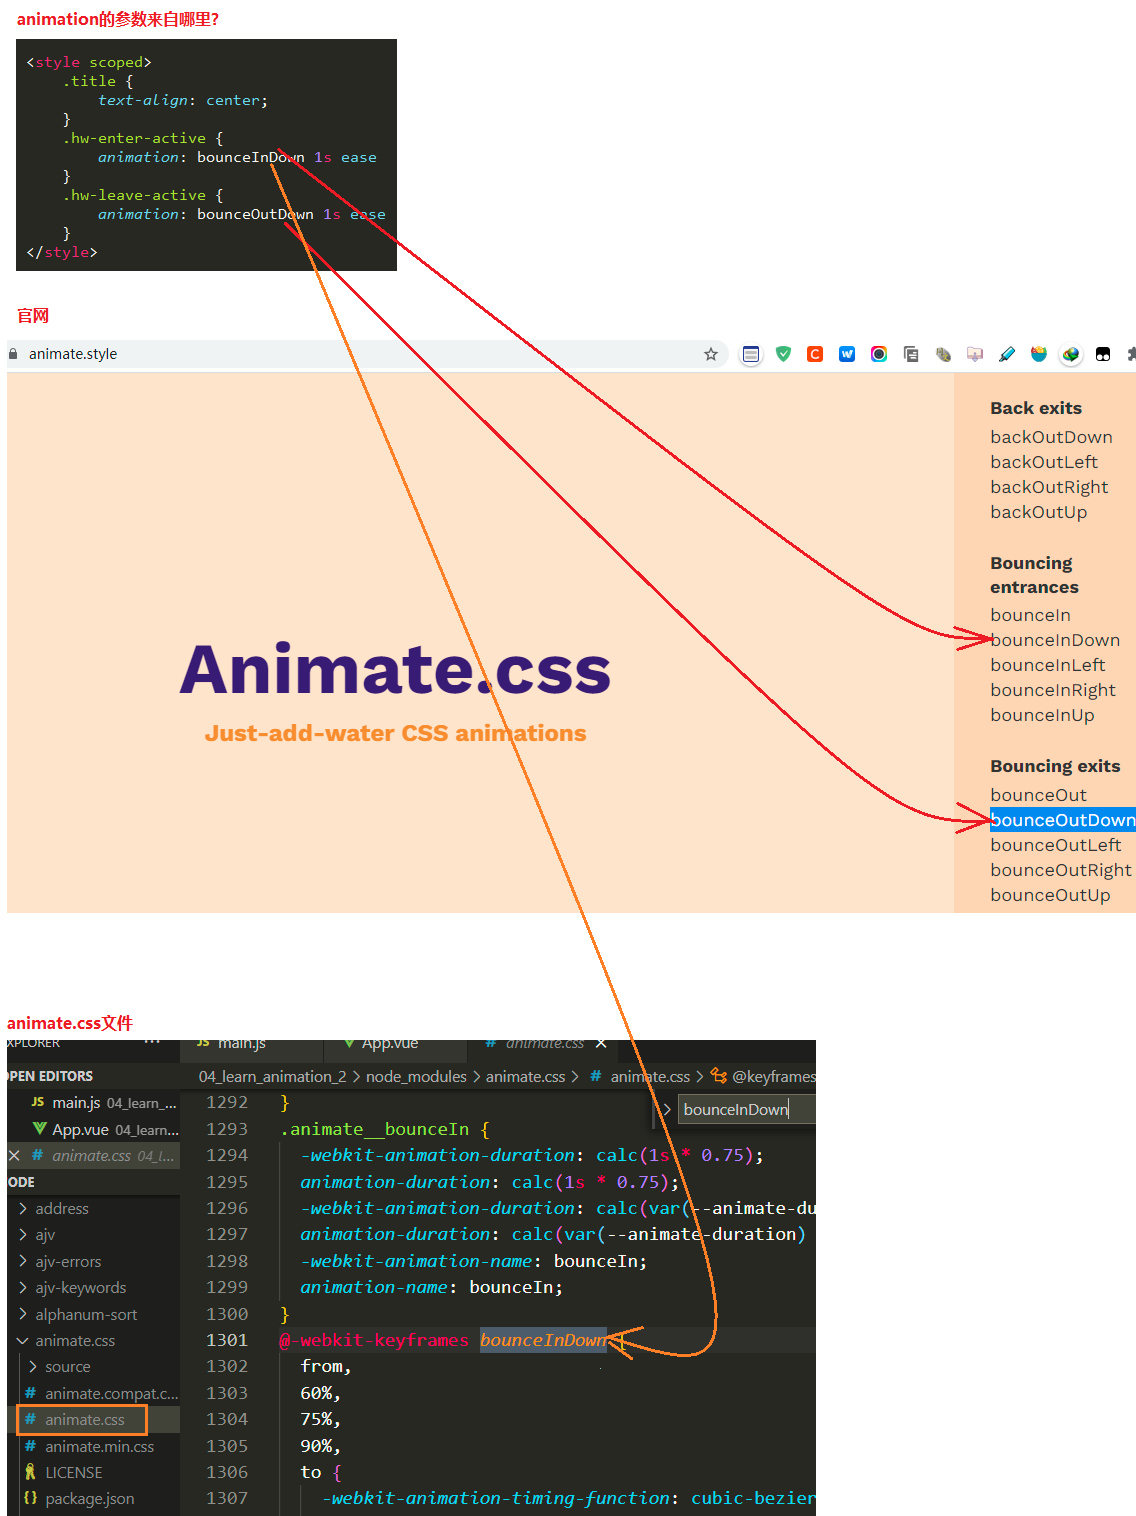1136x1516 pixels.
Task: Open the blue W extension icon
Action: pyautogui.click(x=847, y=354)
